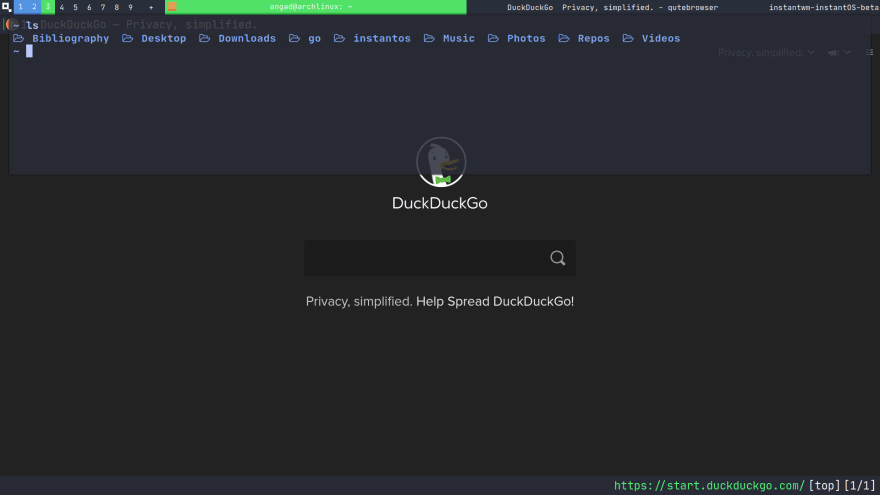880x495 pixels.
Task: Click the [top] scroll indicator in statusbar
Action: pos(824,485)
